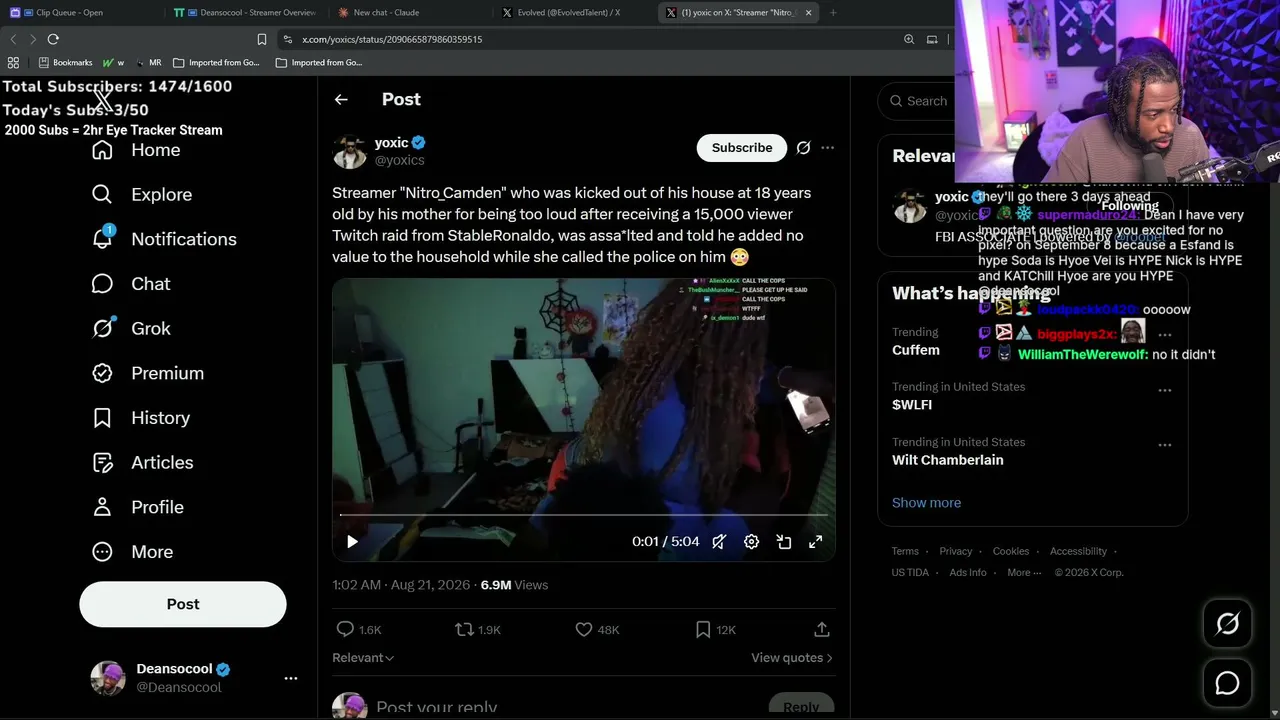Open floating chat messages button
Screen dimensions: 1280x720
click(x=1227, y=683)
